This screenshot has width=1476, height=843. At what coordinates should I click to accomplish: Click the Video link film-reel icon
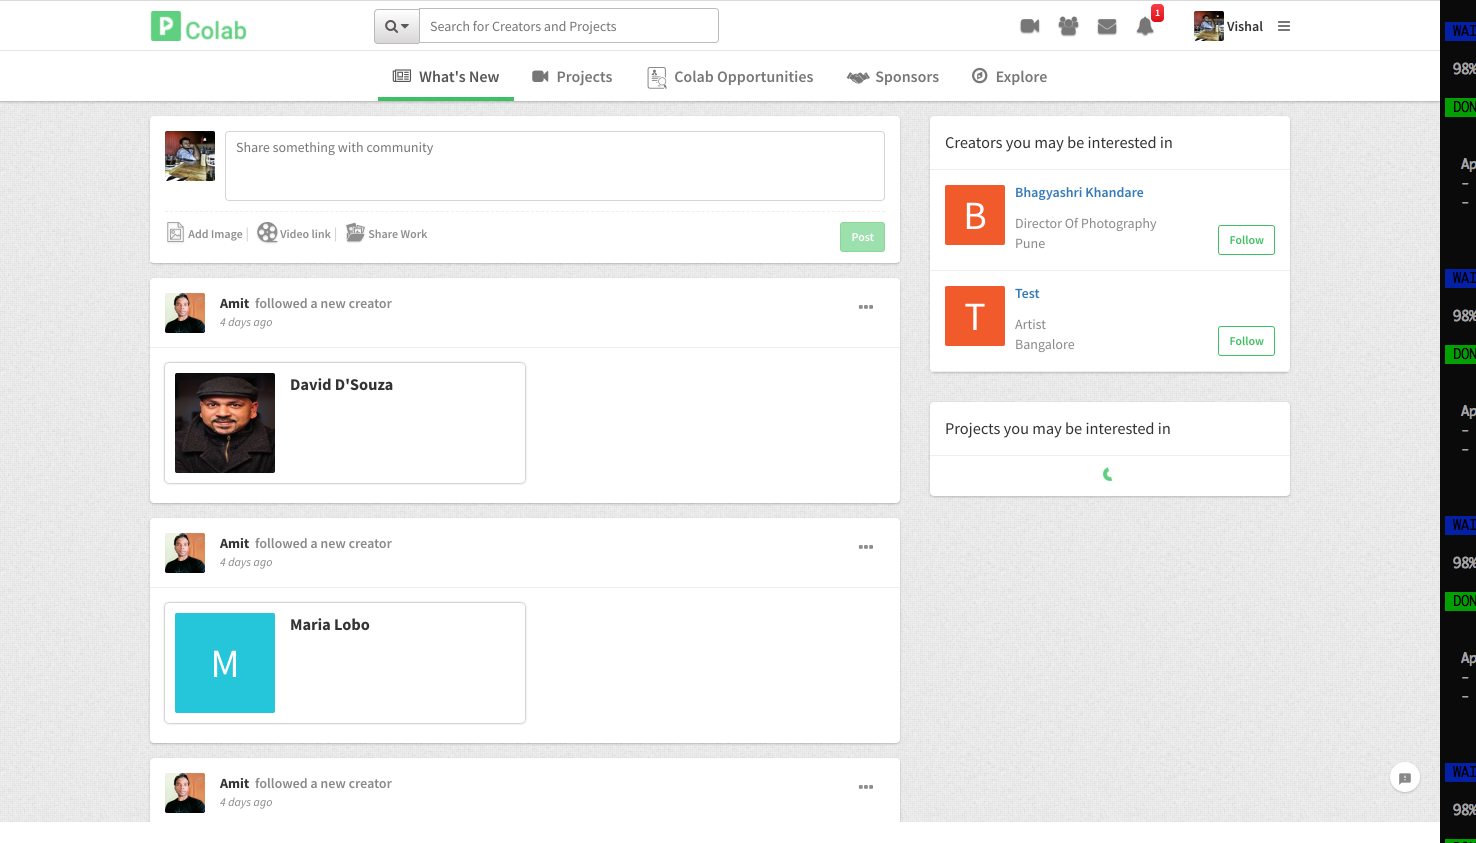(267, 232)
